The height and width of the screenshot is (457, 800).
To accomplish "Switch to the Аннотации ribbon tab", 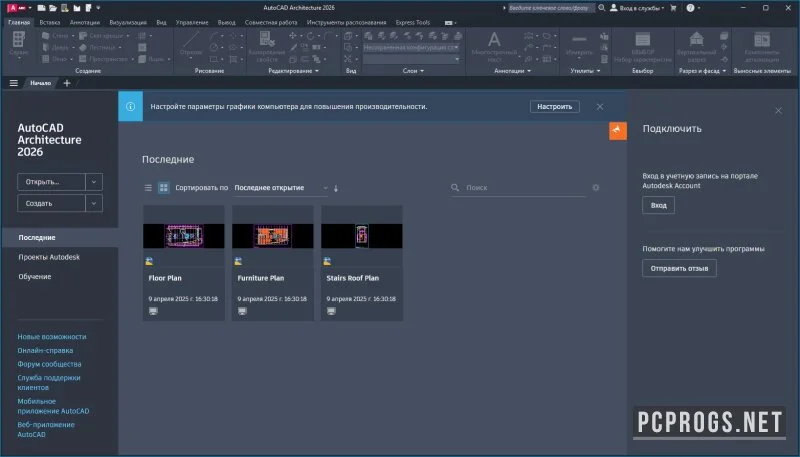I will pyautogui.click(x=85, y=22).
